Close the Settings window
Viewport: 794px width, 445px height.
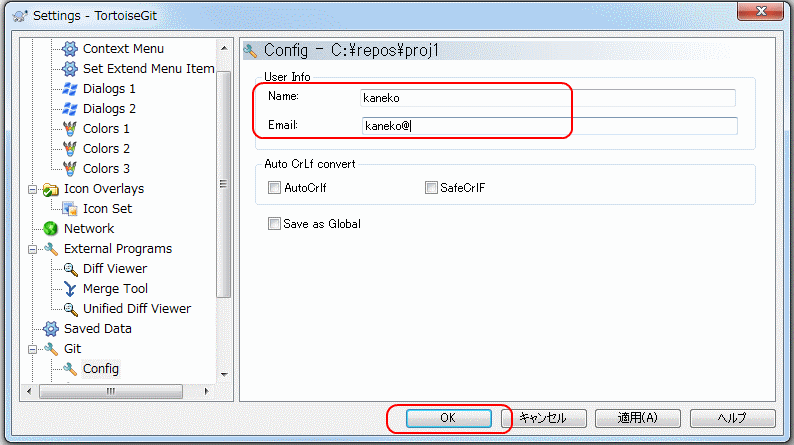click(760, 11)
